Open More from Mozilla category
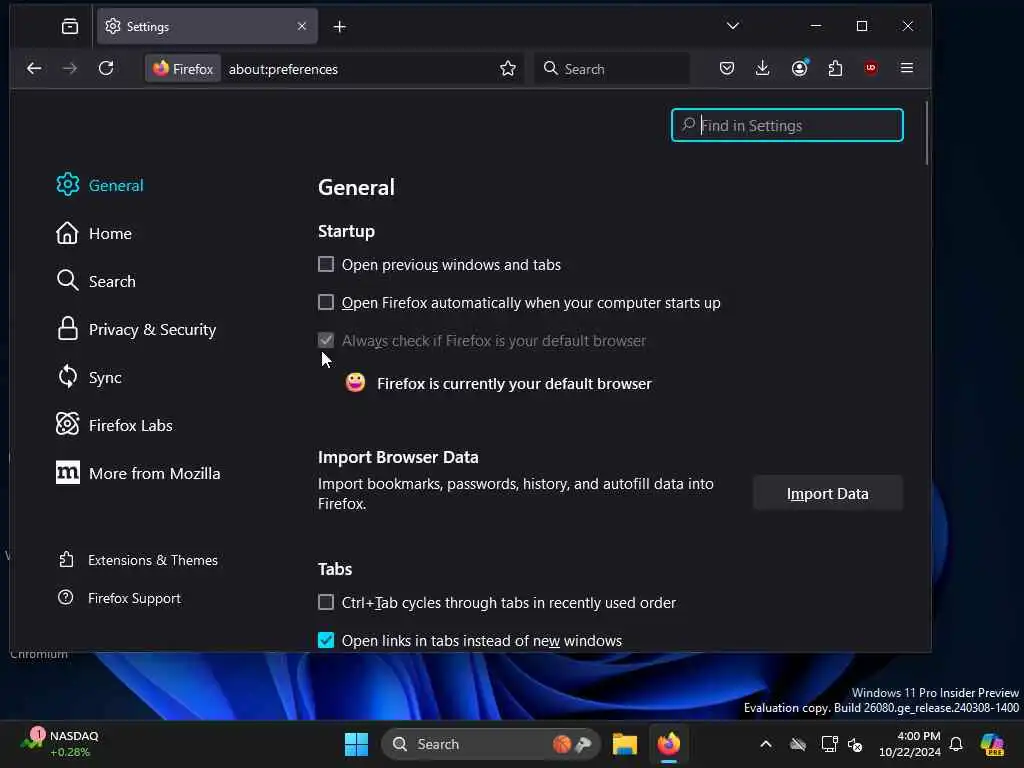Screen dimensions: 1024x768 tap(138, 473)
